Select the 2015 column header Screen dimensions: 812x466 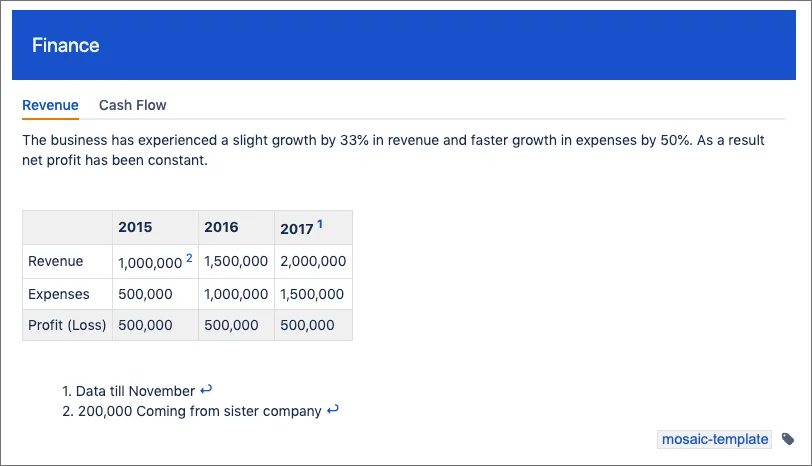pyautogui.click(x=155, y=227)
